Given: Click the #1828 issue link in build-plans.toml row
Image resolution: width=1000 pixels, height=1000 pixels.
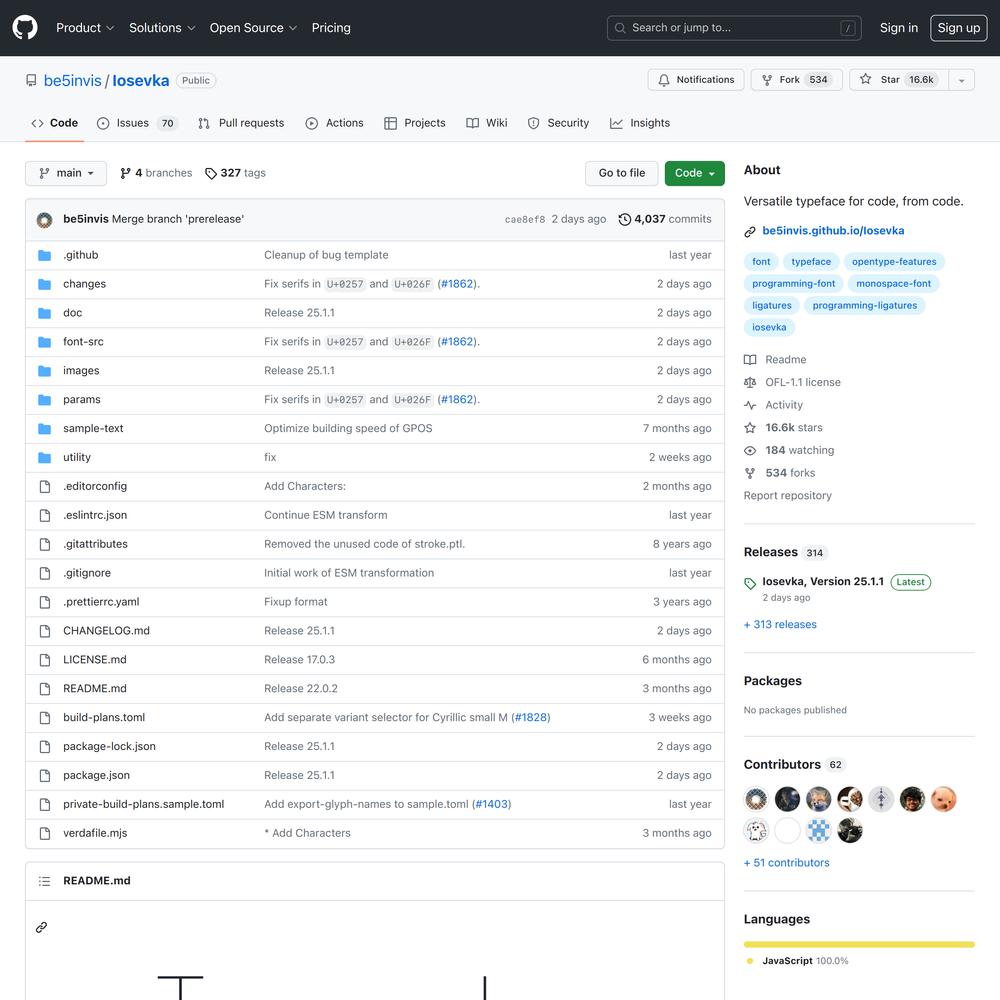Looking at the screenshot, I should [531, 717].
